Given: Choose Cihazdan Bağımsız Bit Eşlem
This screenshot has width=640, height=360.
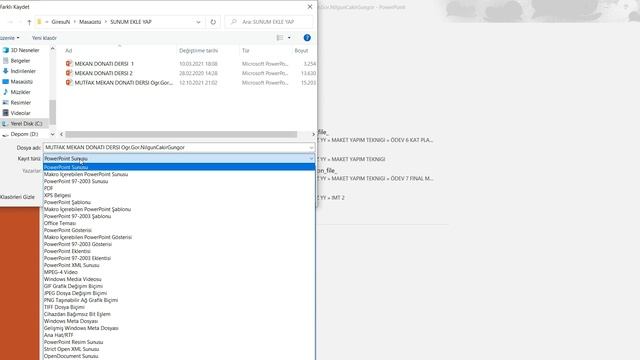Looking at the screenshot, I should (x=179, y=314).
